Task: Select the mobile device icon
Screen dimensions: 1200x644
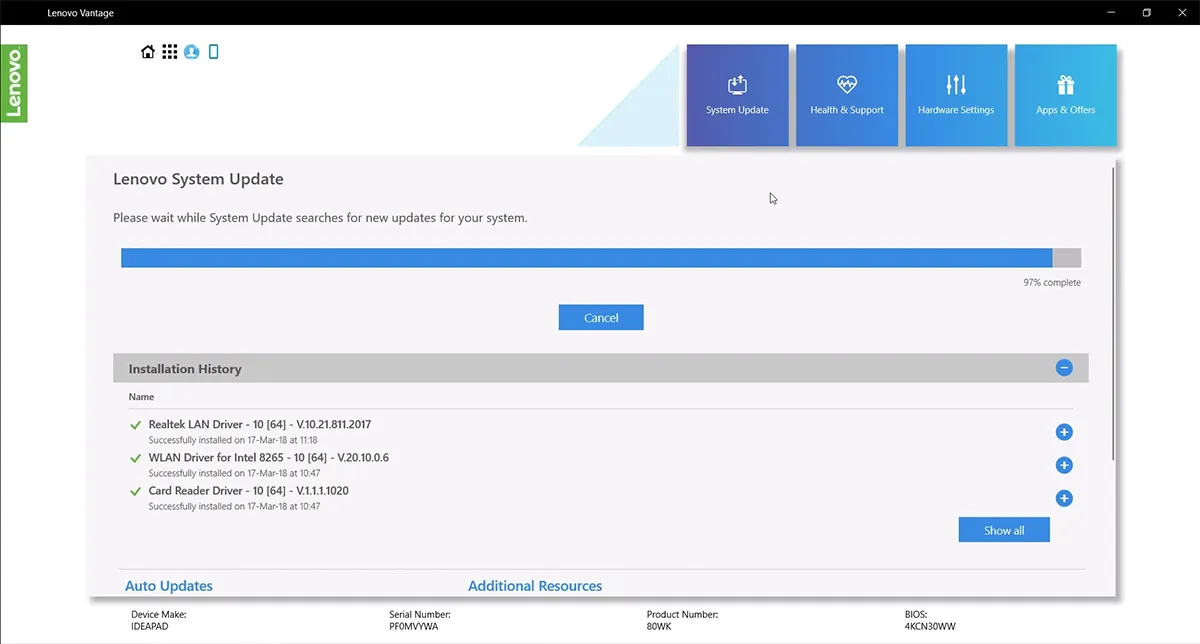Action: [213, 52]
